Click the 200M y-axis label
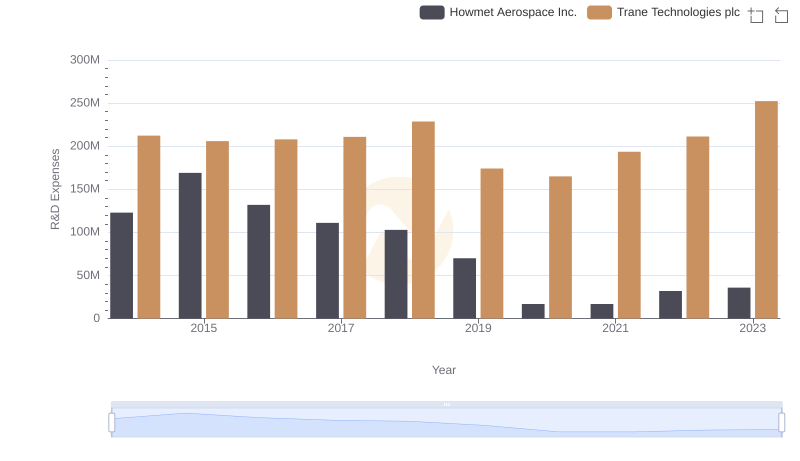 point(85,146)
